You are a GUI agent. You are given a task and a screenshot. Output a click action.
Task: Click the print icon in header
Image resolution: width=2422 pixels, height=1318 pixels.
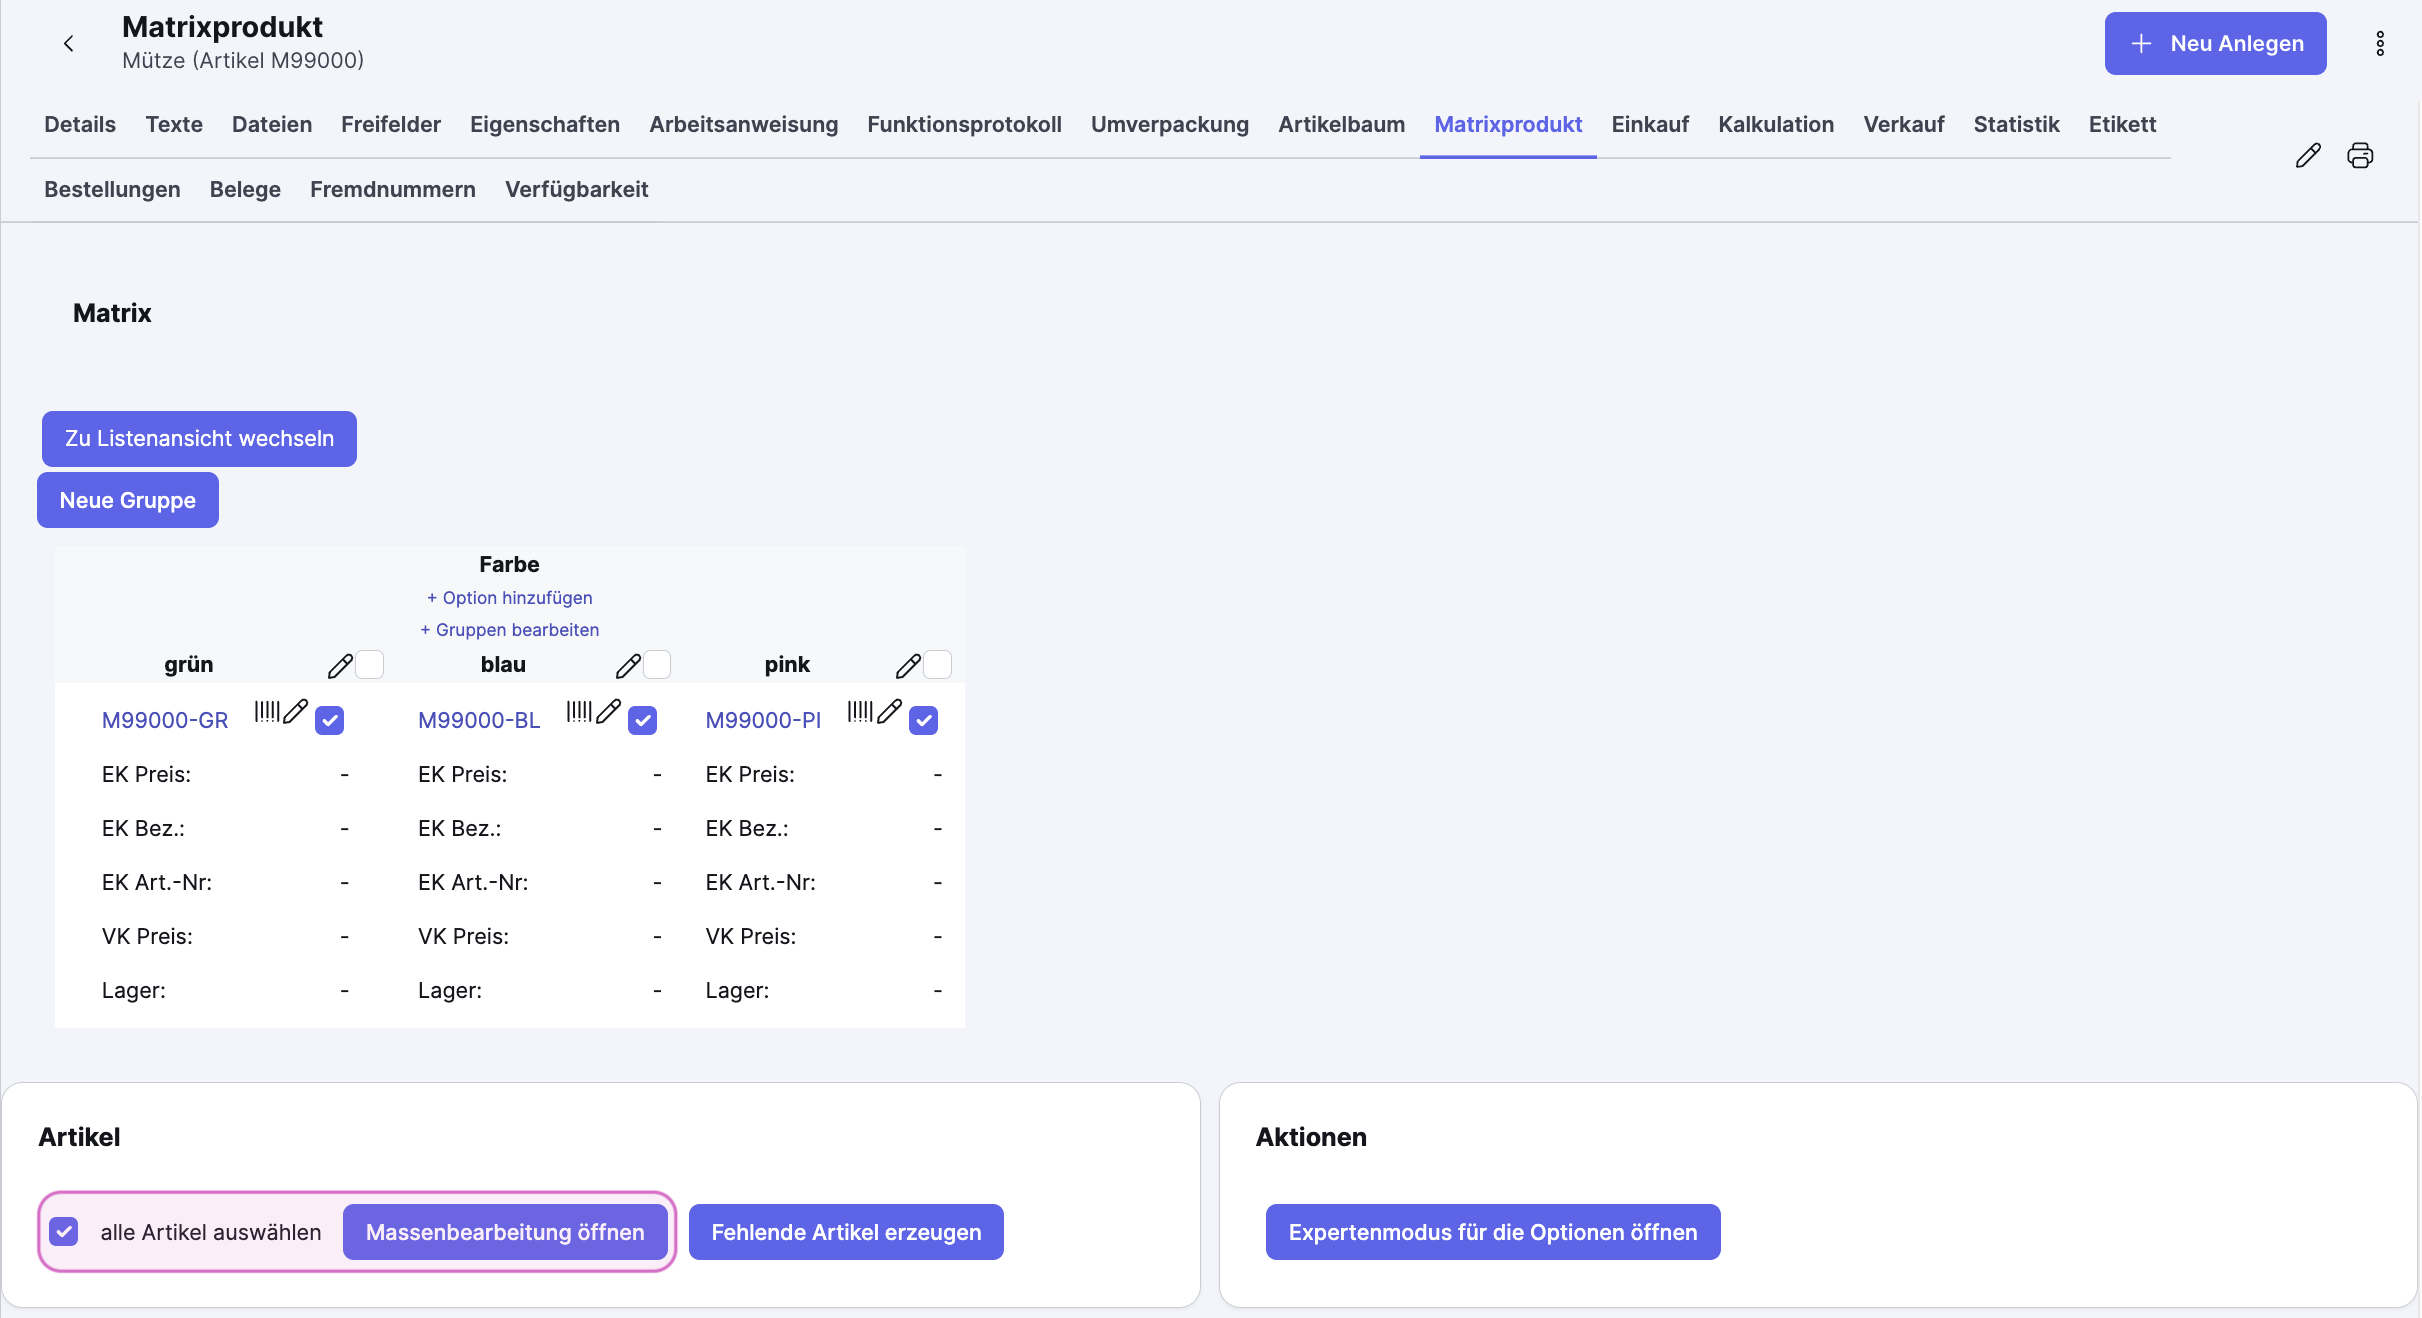coord(2359,155)
